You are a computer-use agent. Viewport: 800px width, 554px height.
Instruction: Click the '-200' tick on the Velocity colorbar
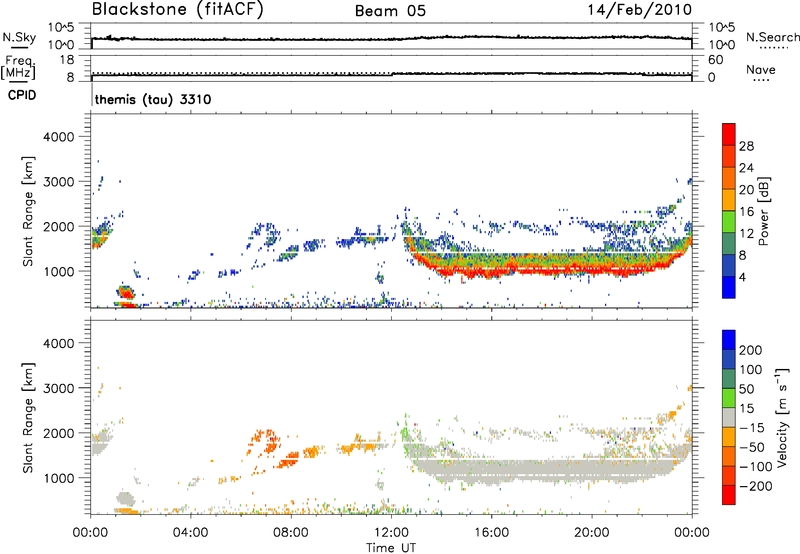pos(755,486)
